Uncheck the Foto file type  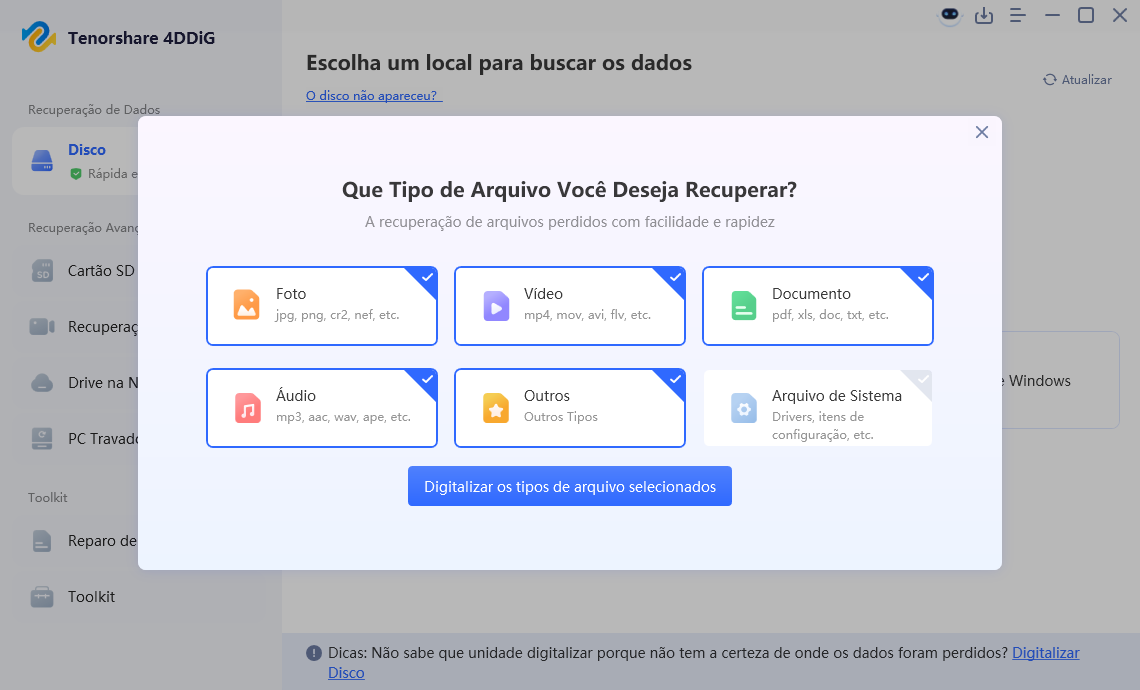pyautogui.click(x=322, y=305)
